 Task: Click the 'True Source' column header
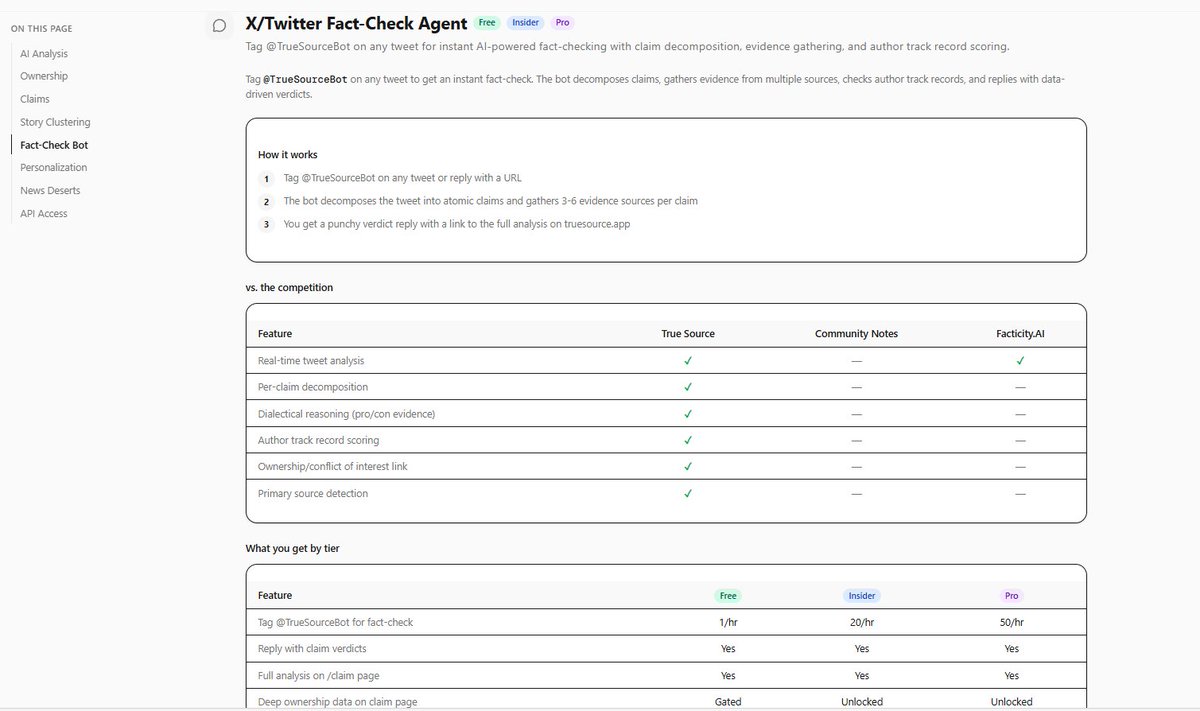pos(688,333)
